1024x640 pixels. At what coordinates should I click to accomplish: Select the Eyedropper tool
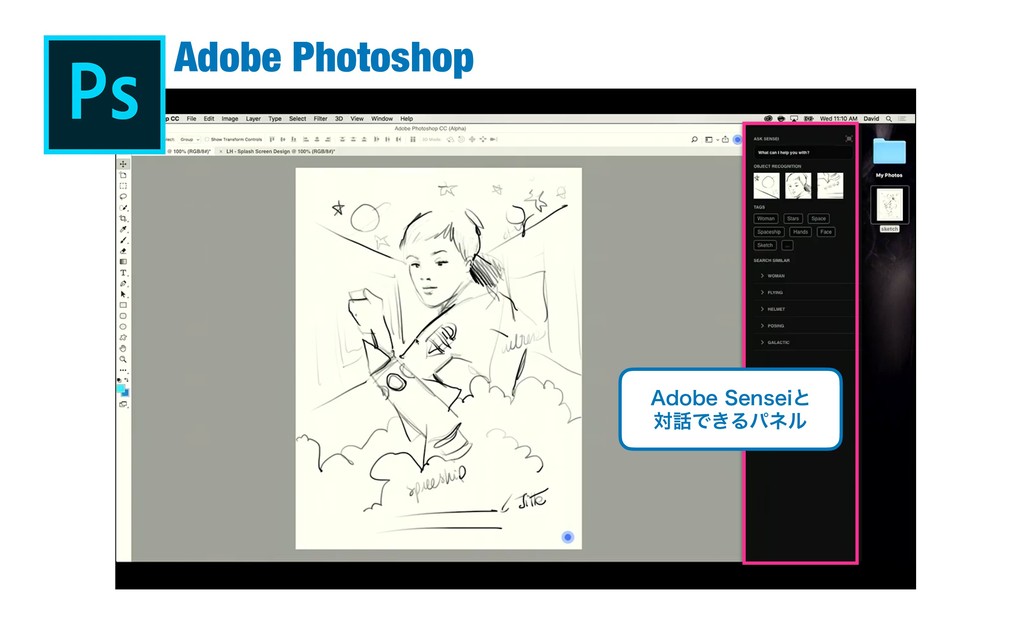coord(123,229)
